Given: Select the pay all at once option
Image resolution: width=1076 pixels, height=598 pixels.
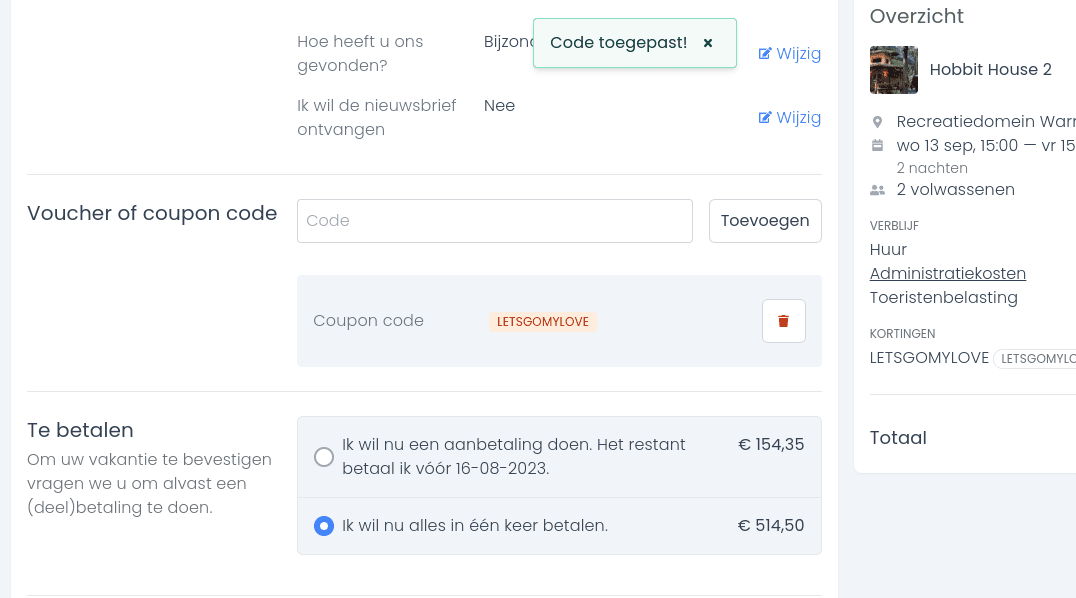Looking at the screenshot, I should [324, 526].
